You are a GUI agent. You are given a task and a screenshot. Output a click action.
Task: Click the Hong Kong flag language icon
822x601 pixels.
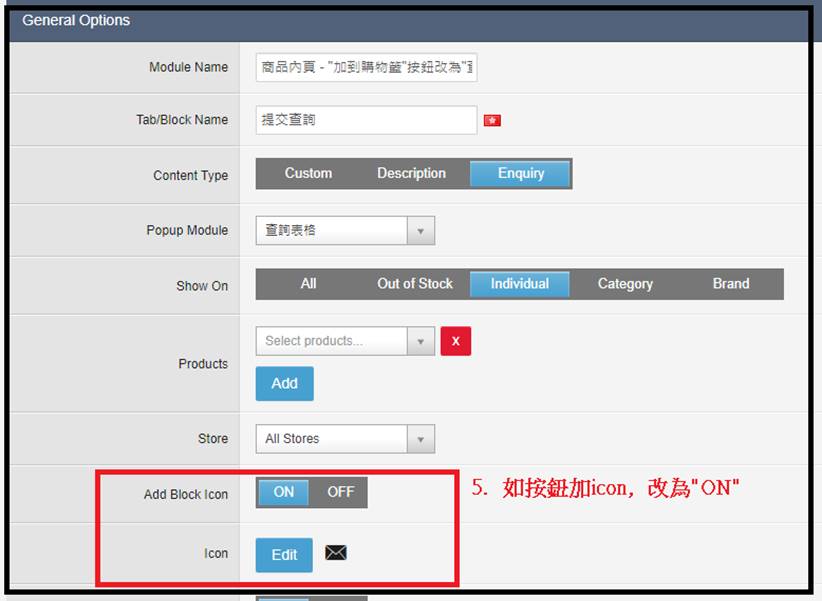click(x=492, y=120)
